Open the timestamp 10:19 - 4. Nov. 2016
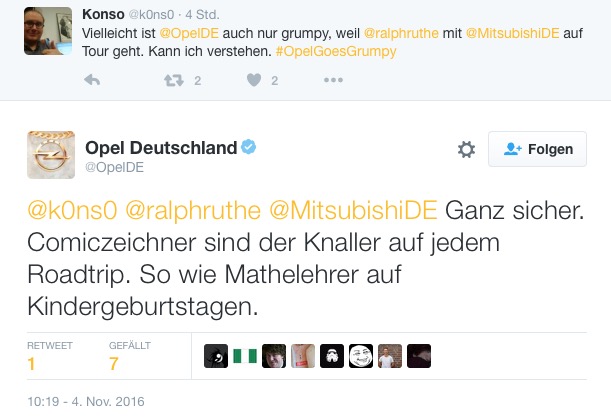This screenshot has width=611, height=418. (86, 401)
